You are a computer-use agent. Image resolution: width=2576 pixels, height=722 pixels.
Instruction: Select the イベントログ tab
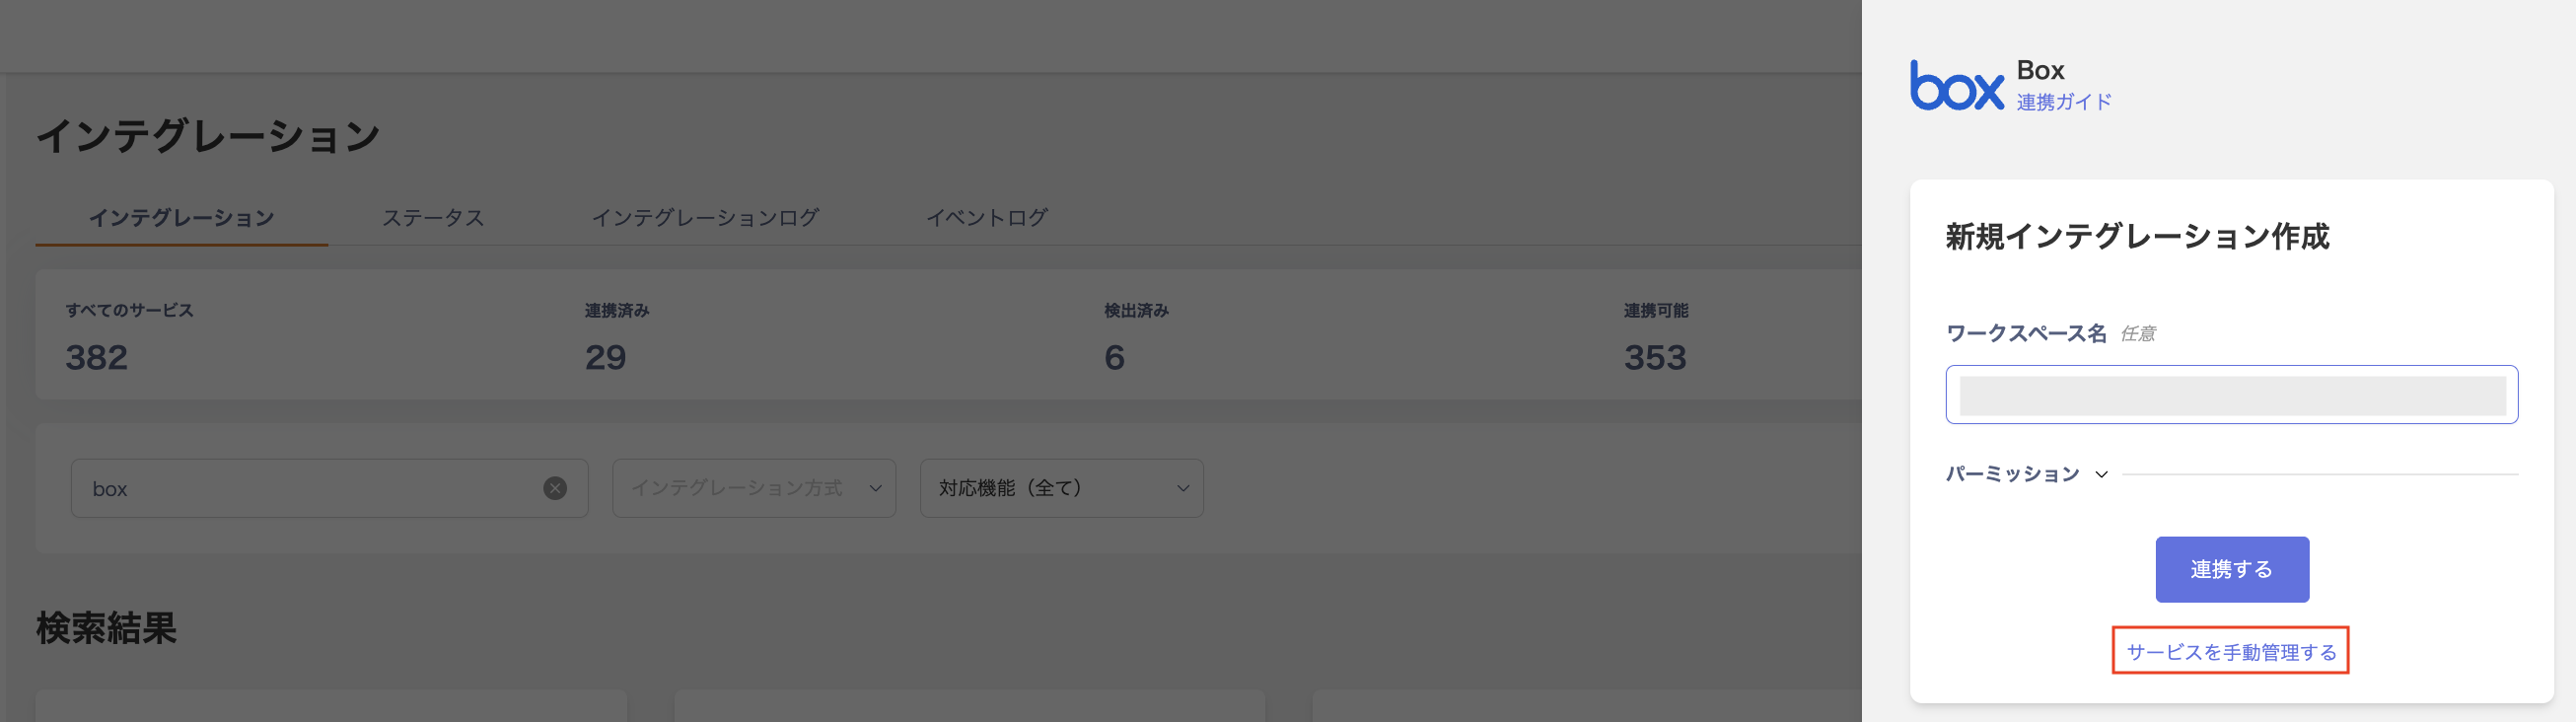coord(986,218)
